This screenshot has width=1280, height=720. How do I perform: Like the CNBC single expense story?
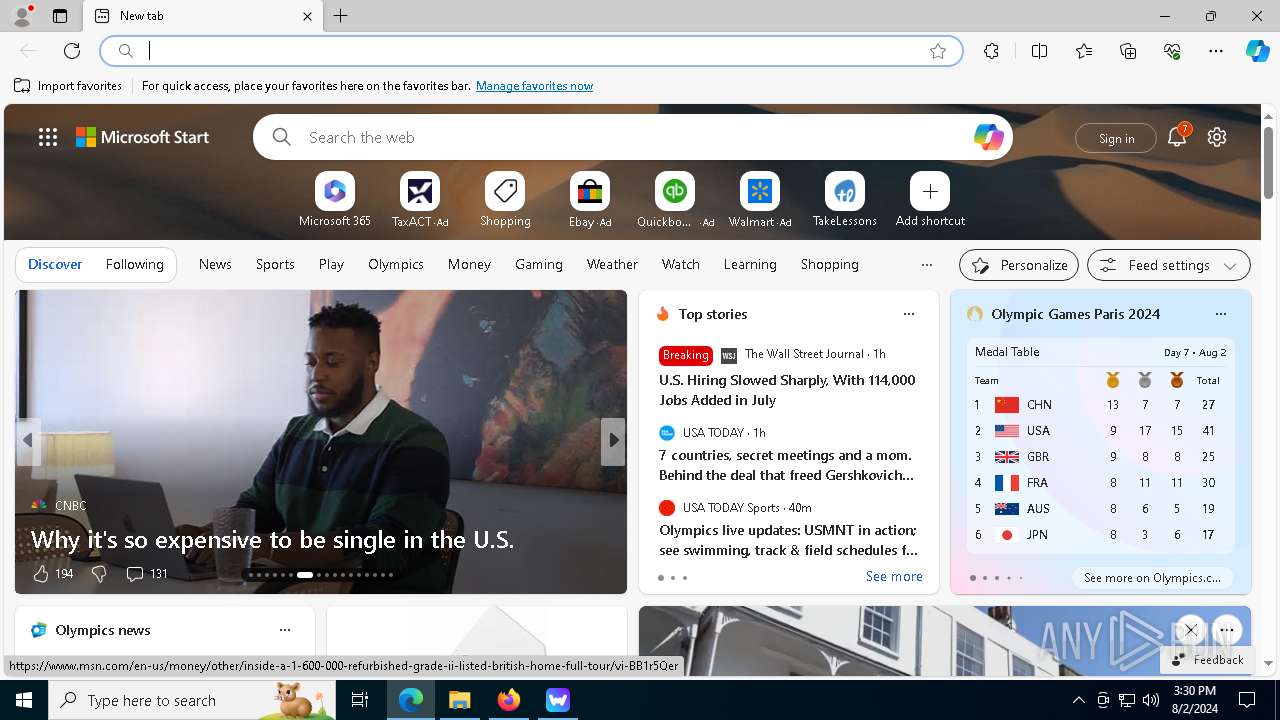click(52, 574)
